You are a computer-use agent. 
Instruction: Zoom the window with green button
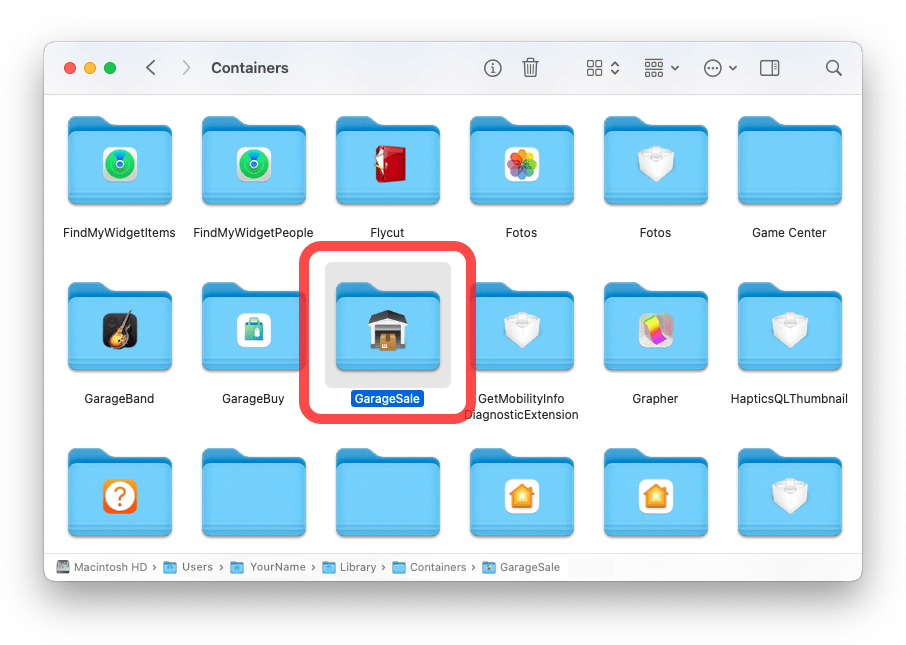[x=110, y=68]
